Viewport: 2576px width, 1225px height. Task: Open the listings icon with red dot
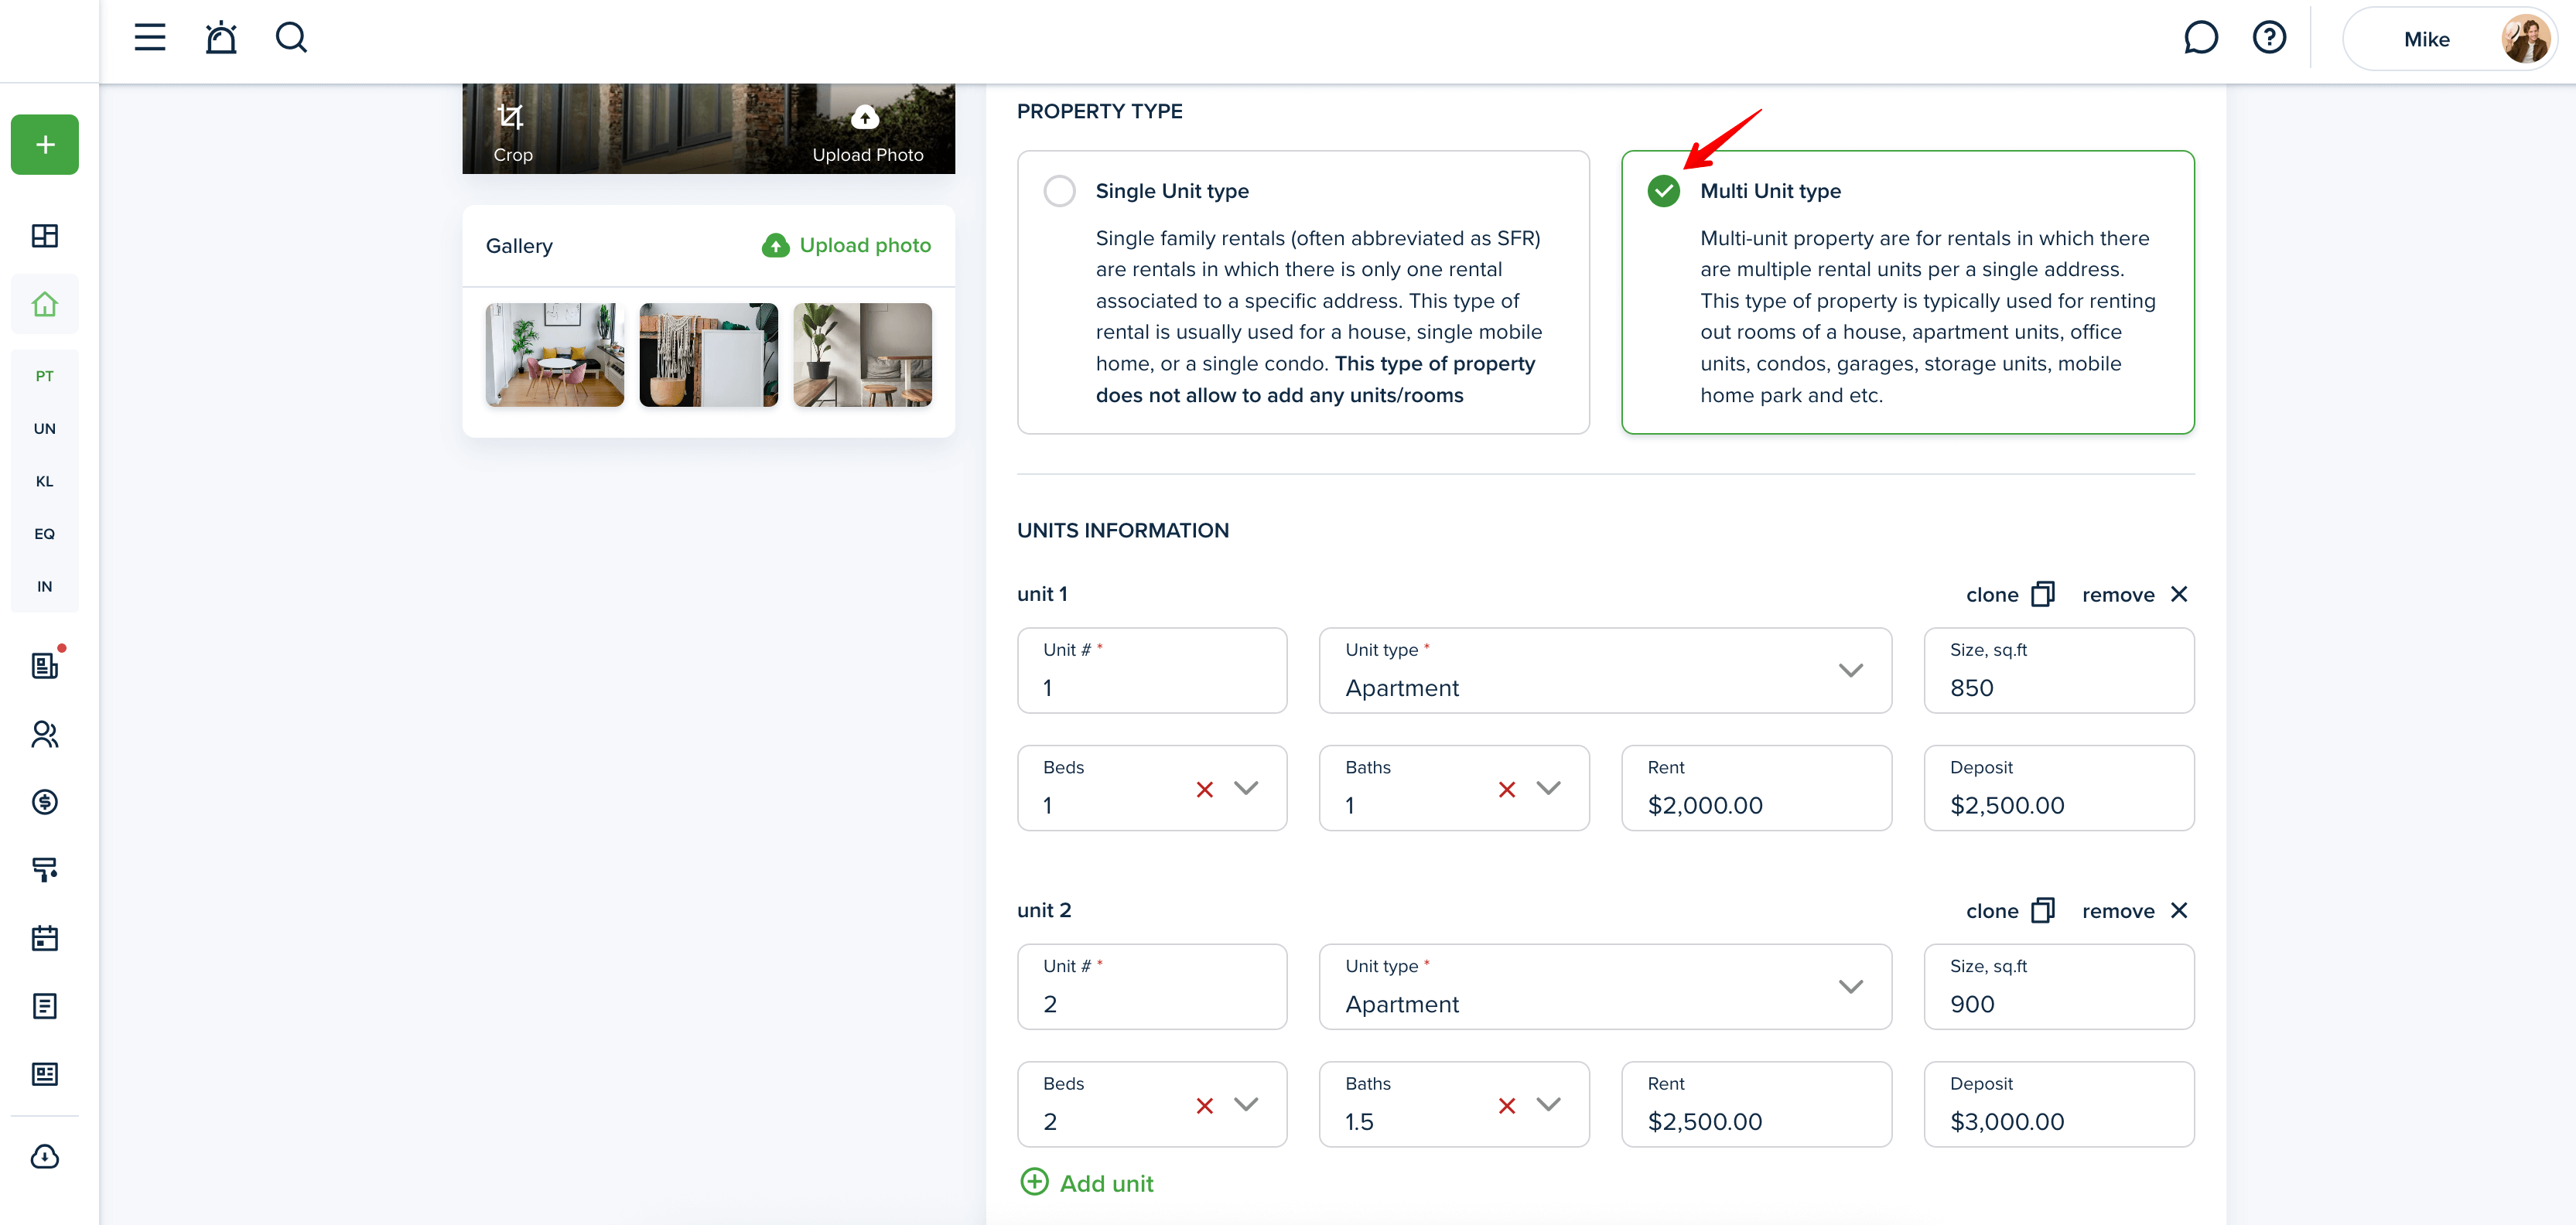pyautogui.click(x=45, y=665)
